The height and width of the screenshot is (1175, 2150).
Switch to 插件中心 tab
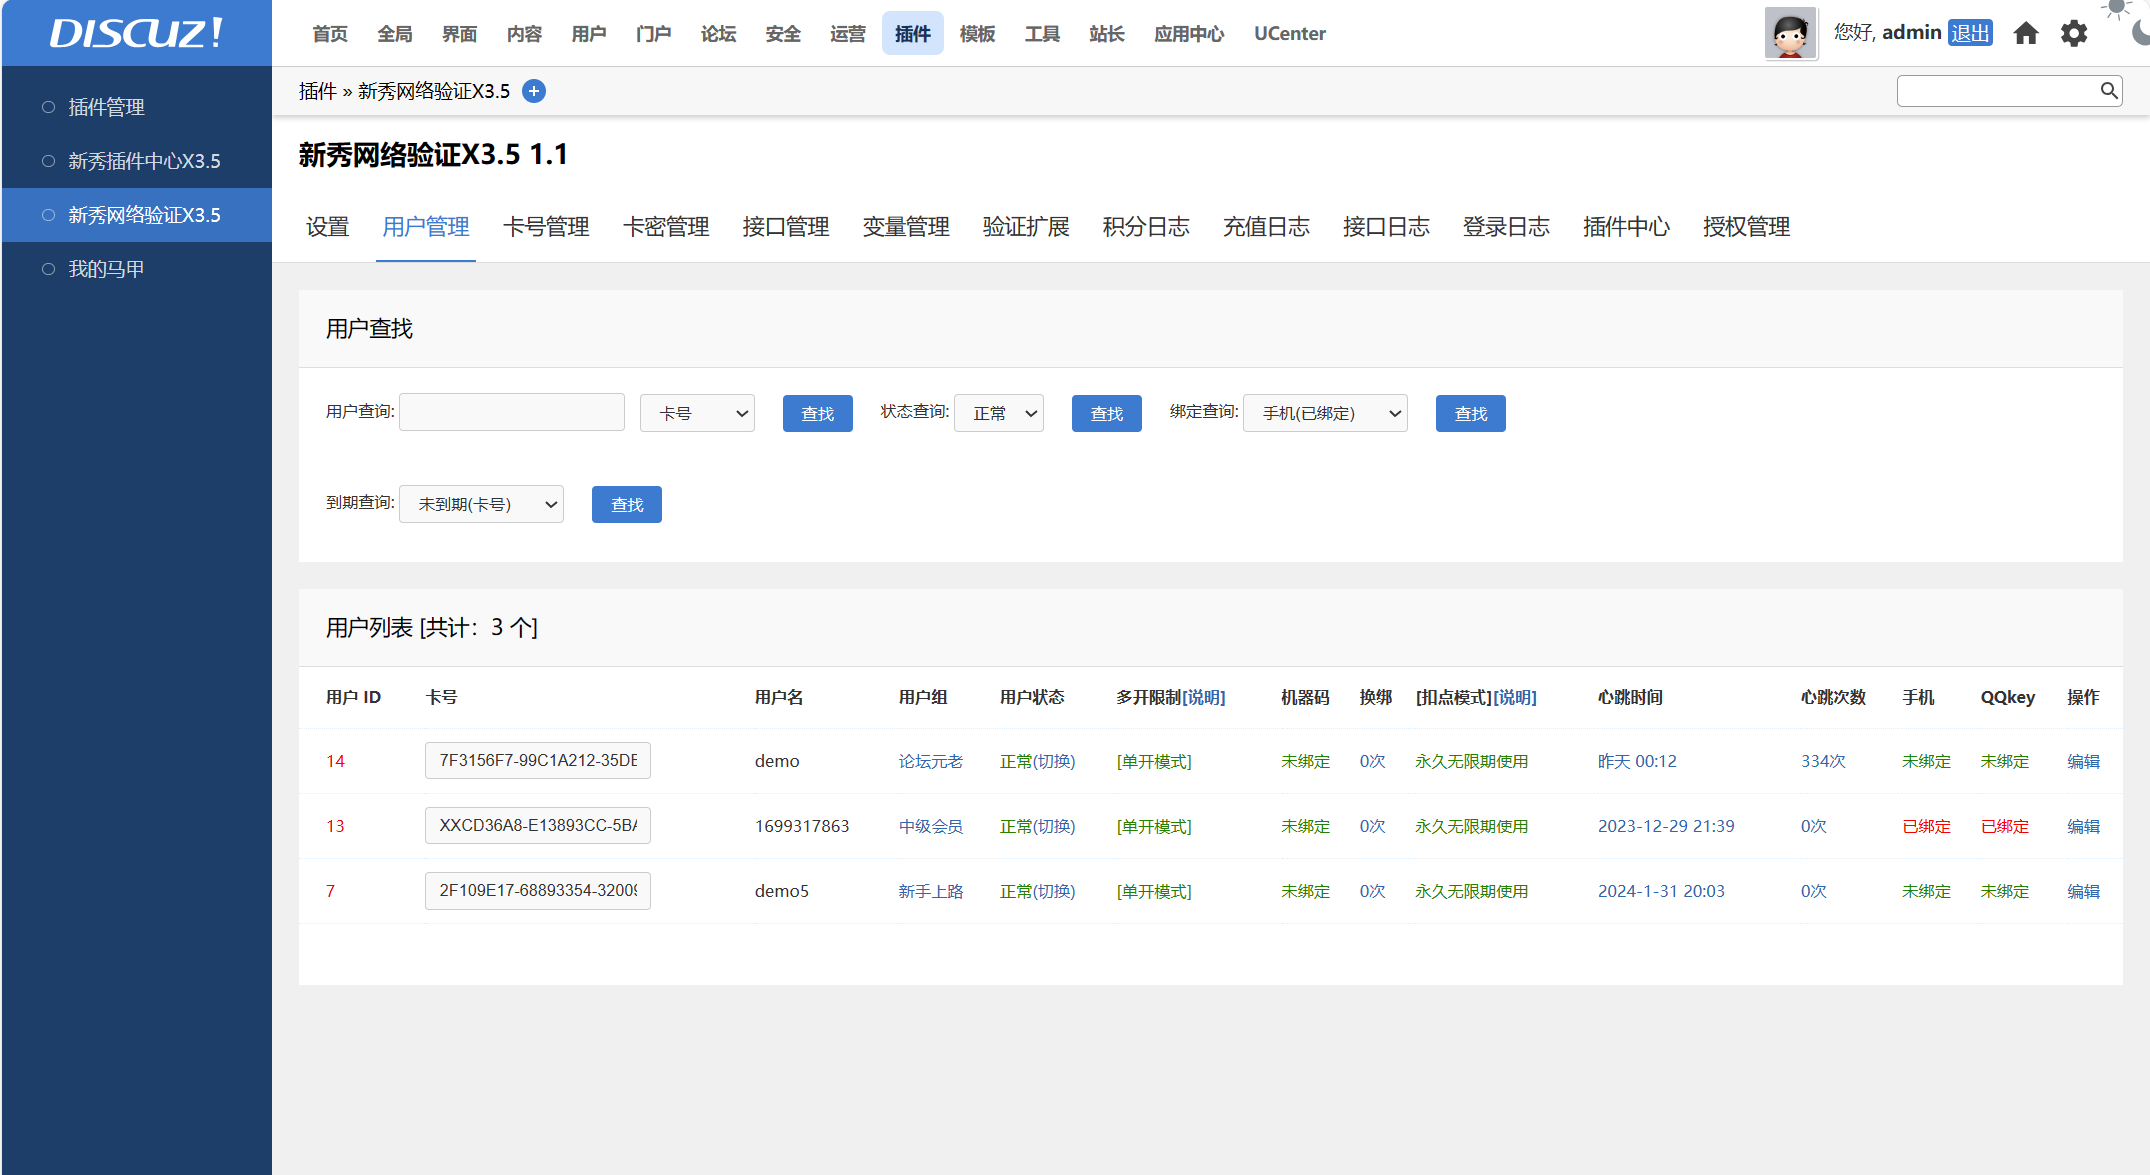(x=1626, y=227)
